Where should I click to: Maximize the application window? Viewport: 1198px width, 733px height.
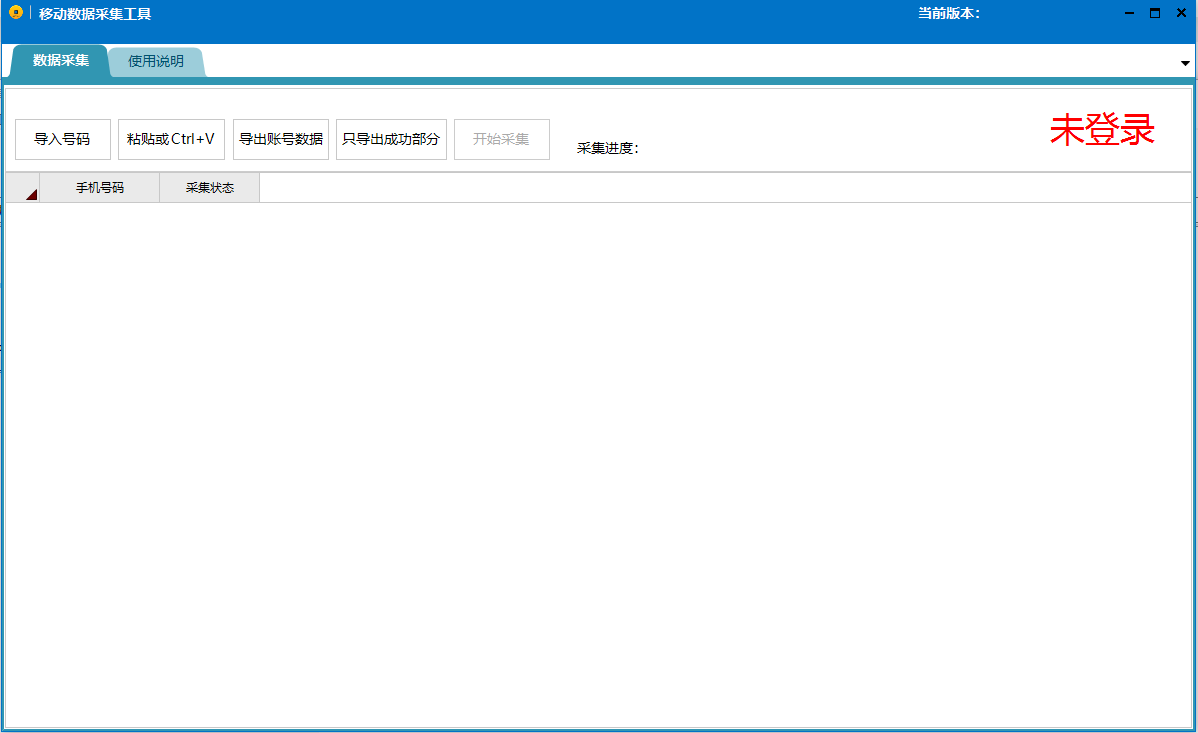(x=1154, y=13)
